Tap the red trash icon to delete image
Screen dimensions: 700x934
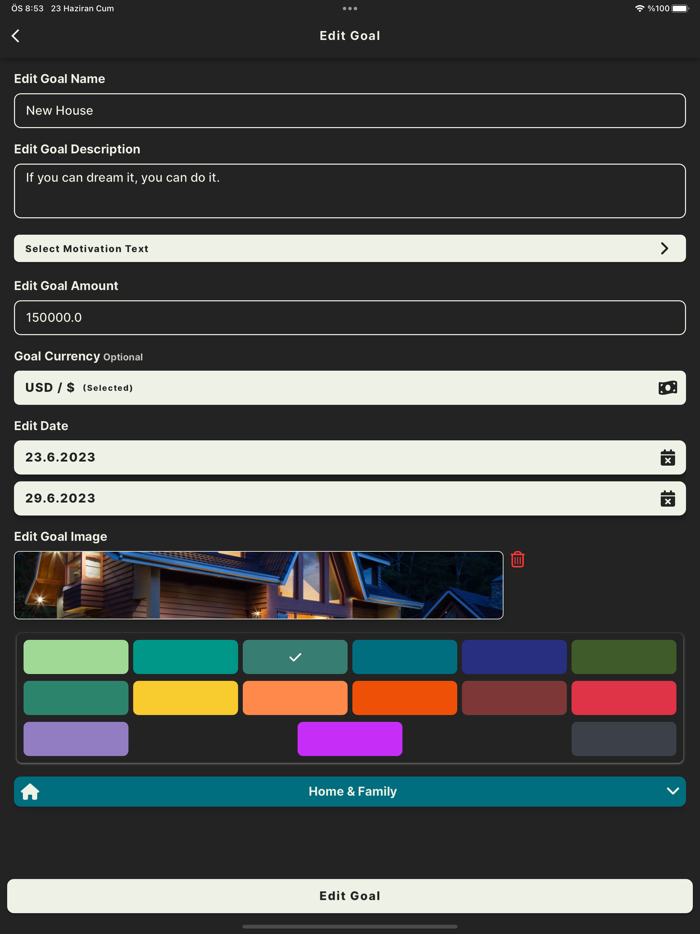(517, 559)
